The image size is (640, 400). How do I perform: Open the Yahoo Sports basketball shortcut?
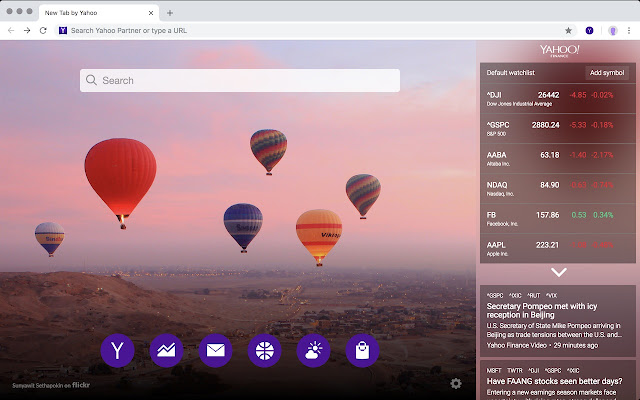pyautogui.click(x=264, y=351)
